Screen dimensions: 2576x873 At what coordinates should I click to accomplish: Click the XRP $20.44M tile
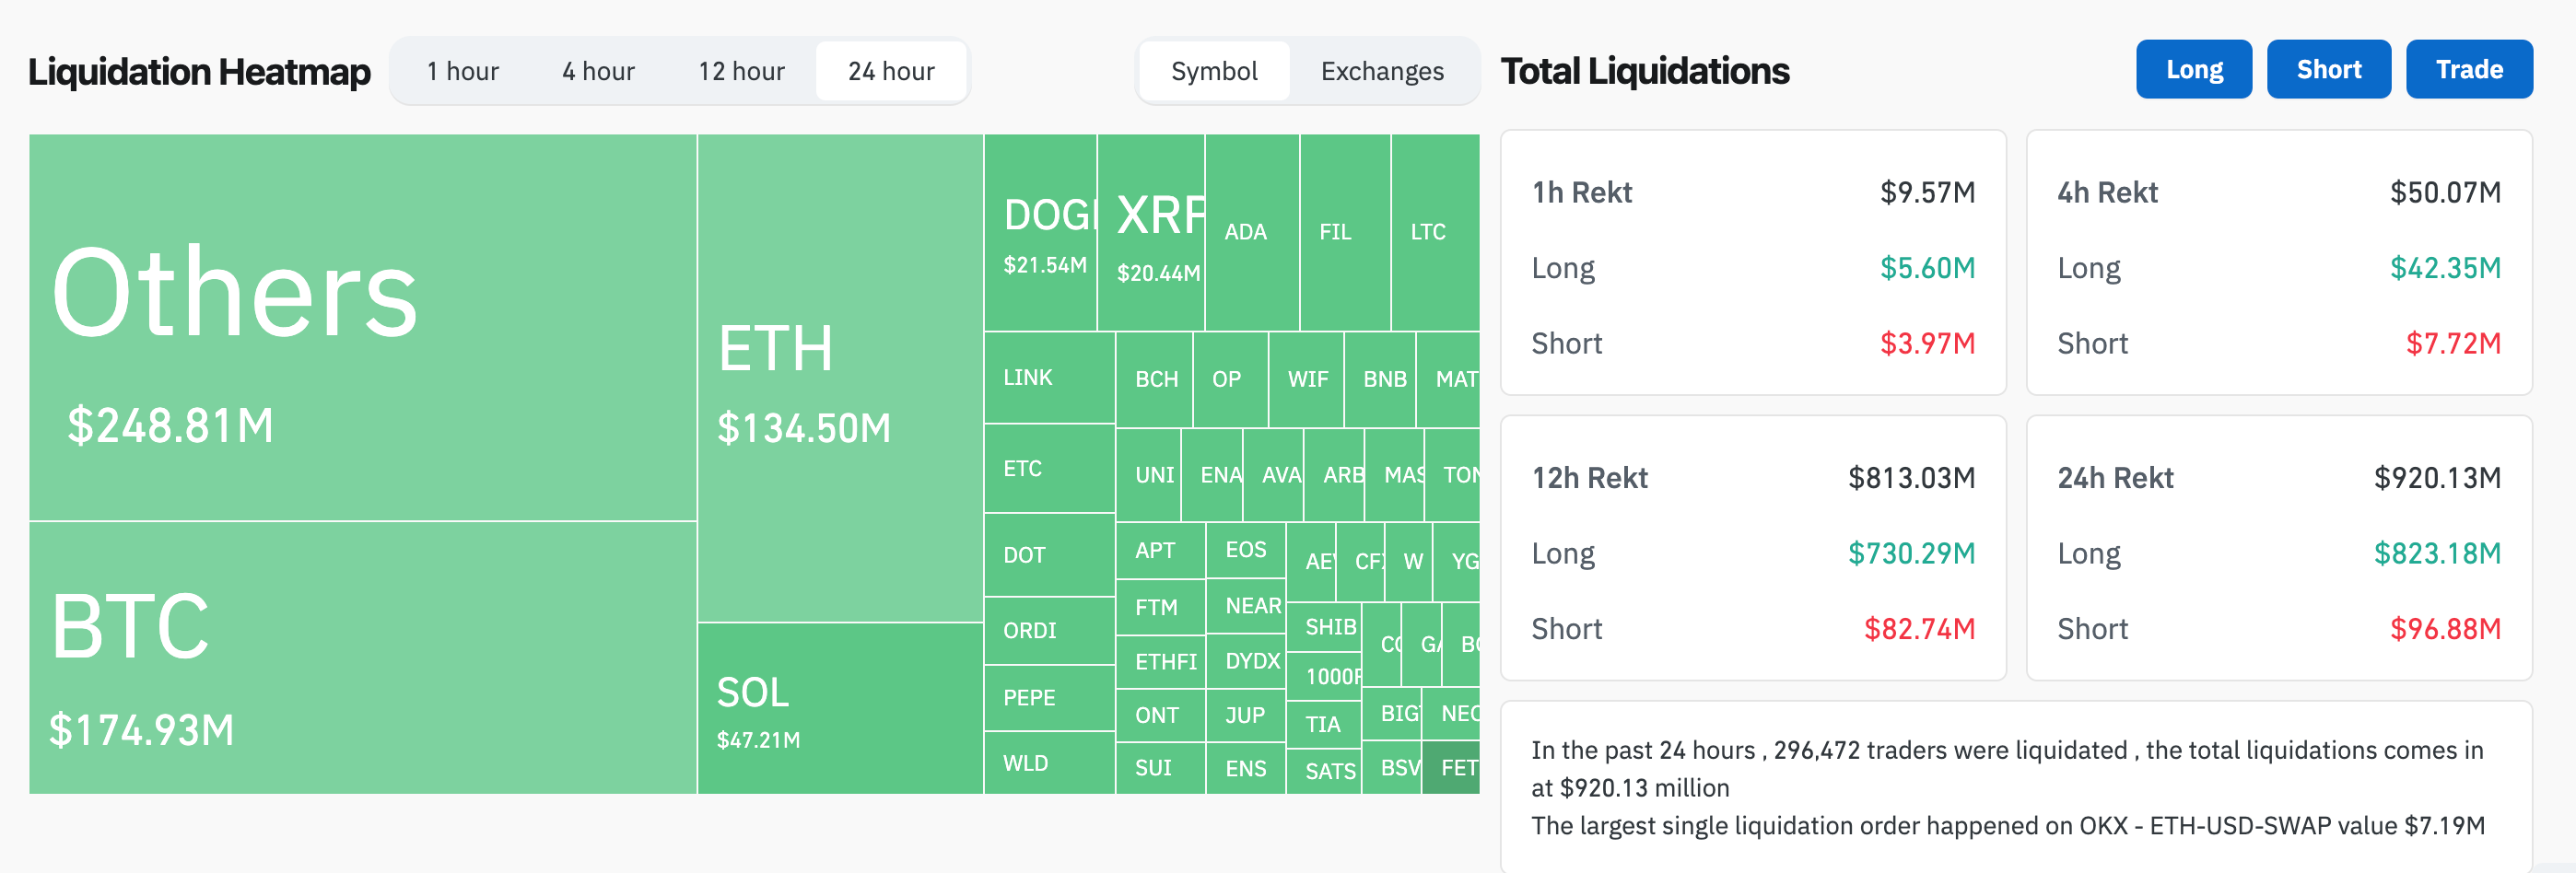1152,233
